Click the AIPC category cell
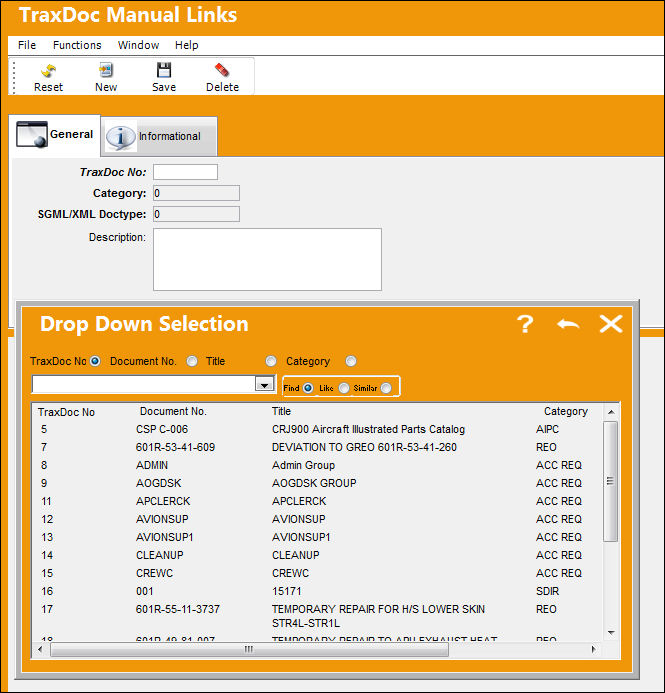The width and height of the screenshot is (665, 693). pos(547,429)
